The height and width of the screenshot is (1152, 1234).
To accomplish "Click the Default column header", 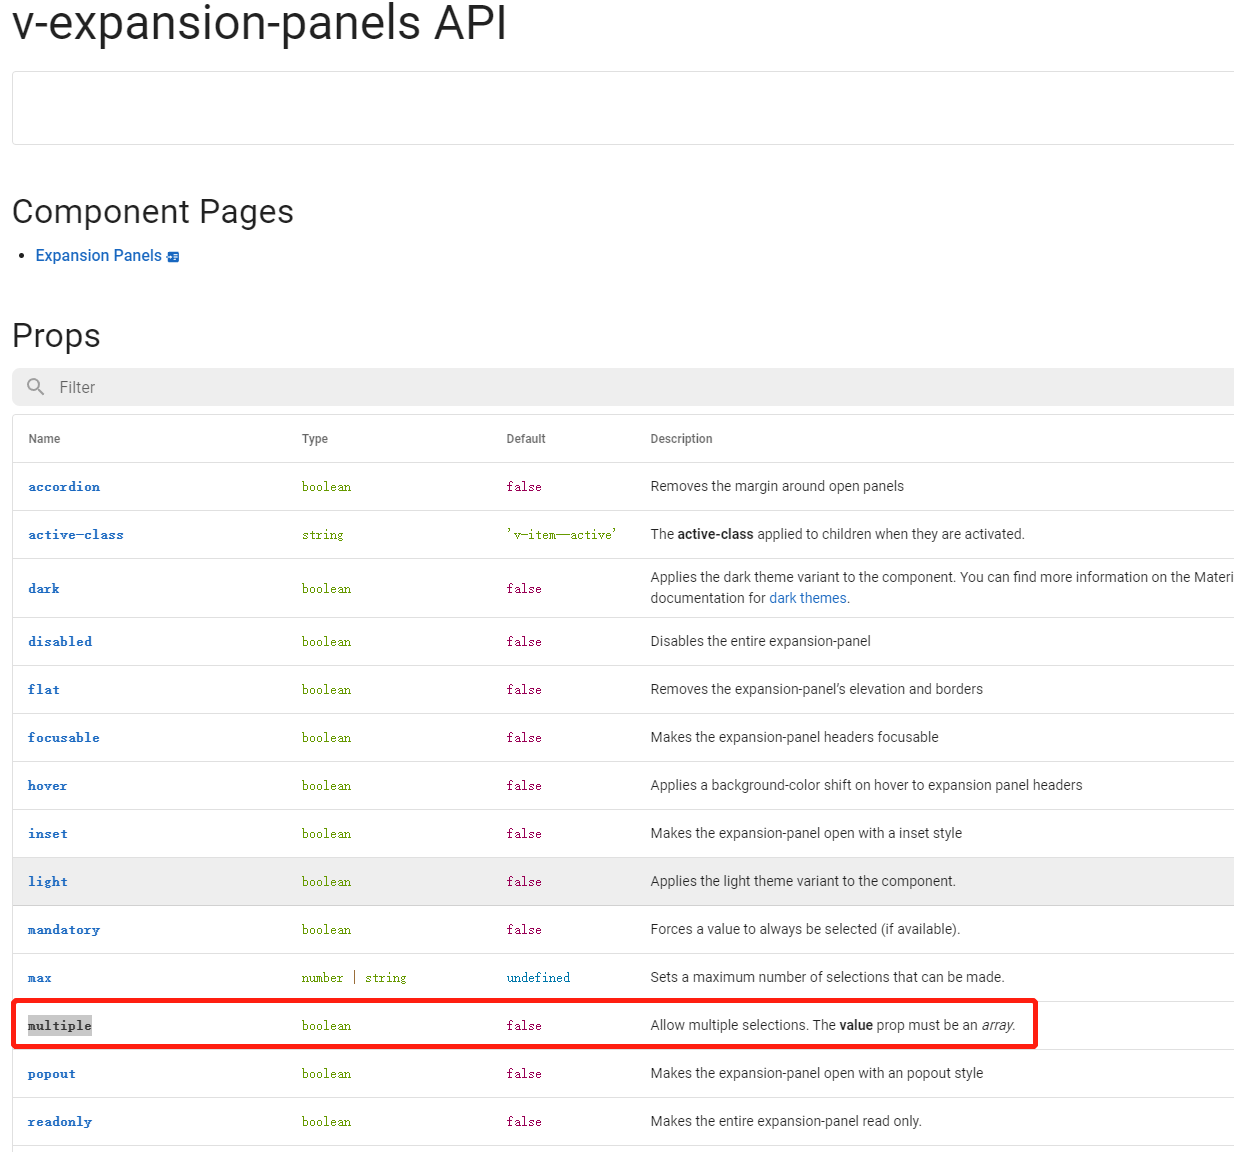I will click(x=526, y=439).
